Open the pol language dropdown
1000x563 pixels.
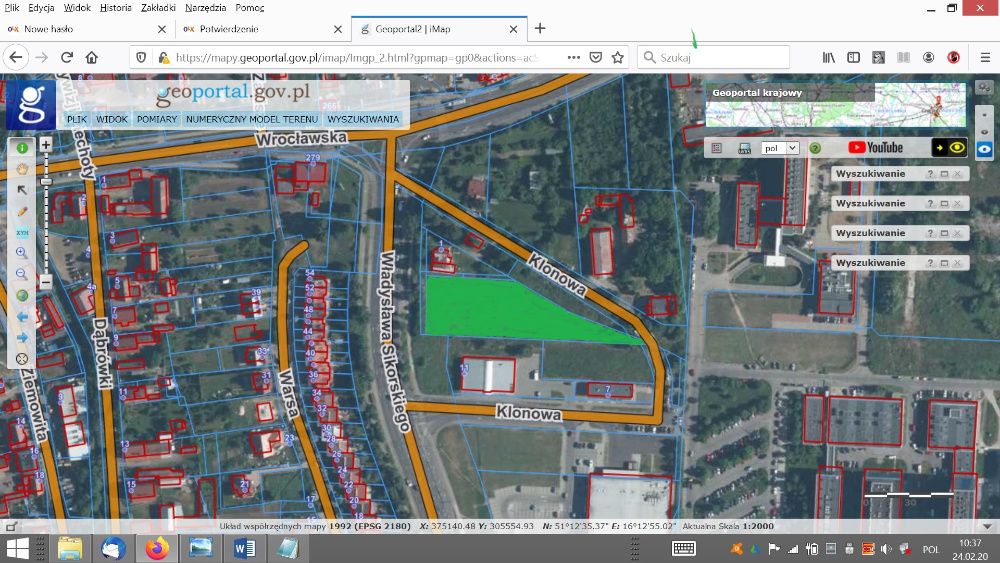780,148
